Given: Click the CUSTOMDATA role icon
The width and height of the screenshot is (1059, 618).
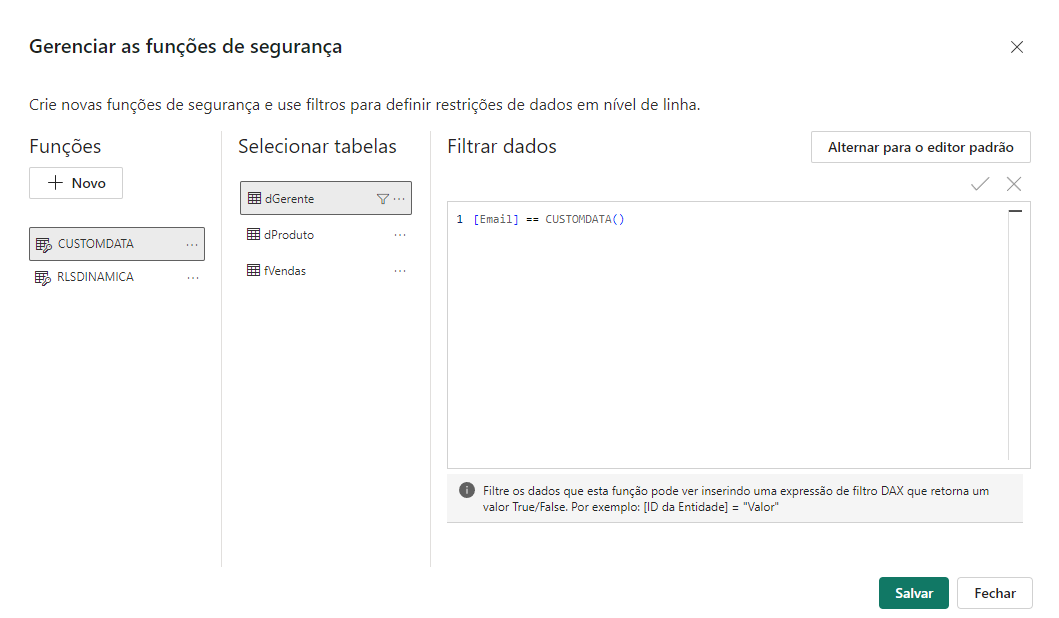Looking at the screenshot, I should tap(43, 244).
